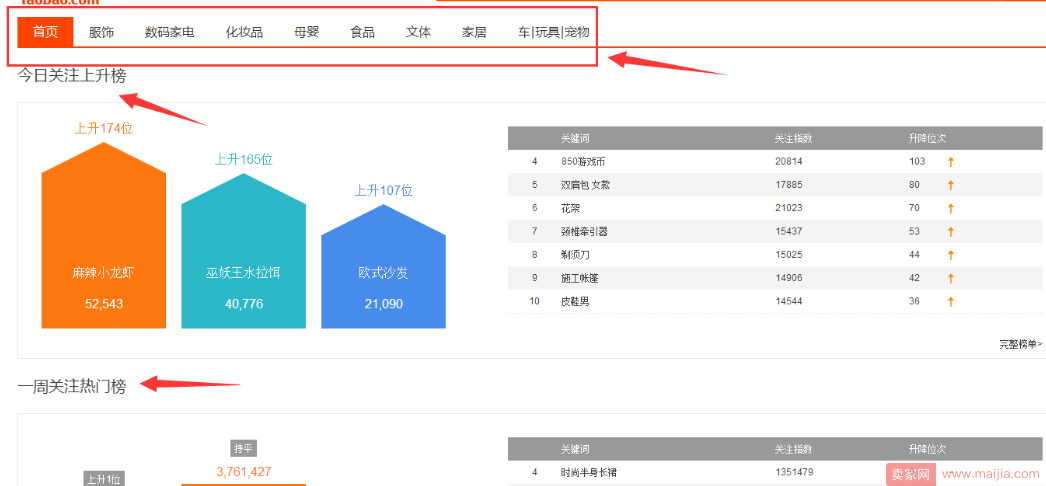Click the 上升174位 label
Image resolution: width=1046 pixels, height=486 pixels.
click(103, 128)
